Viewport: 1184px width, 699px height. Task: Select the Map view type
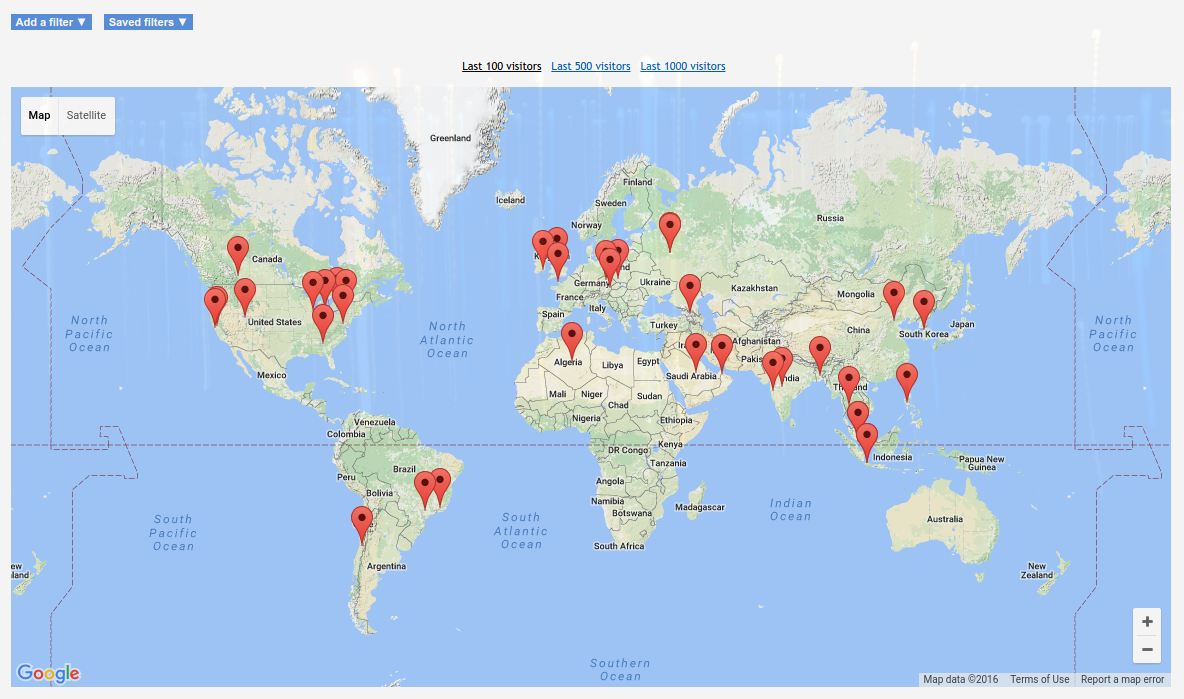click(39, 116)
